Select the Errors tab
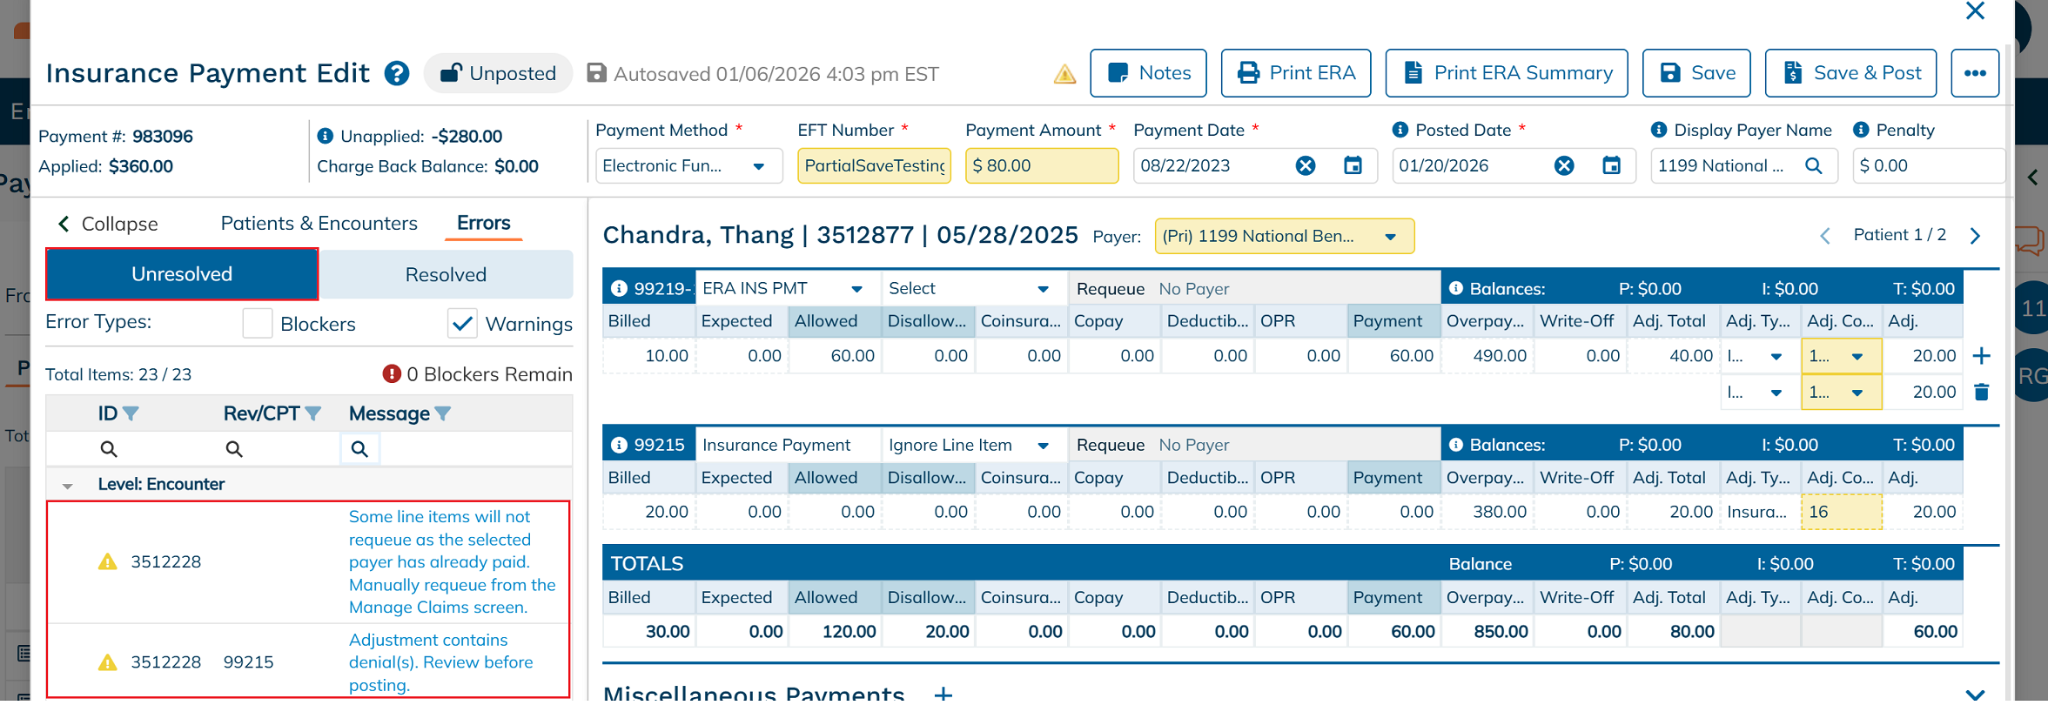The height and width of the screenshot is (709, 2048). [483, 224]
